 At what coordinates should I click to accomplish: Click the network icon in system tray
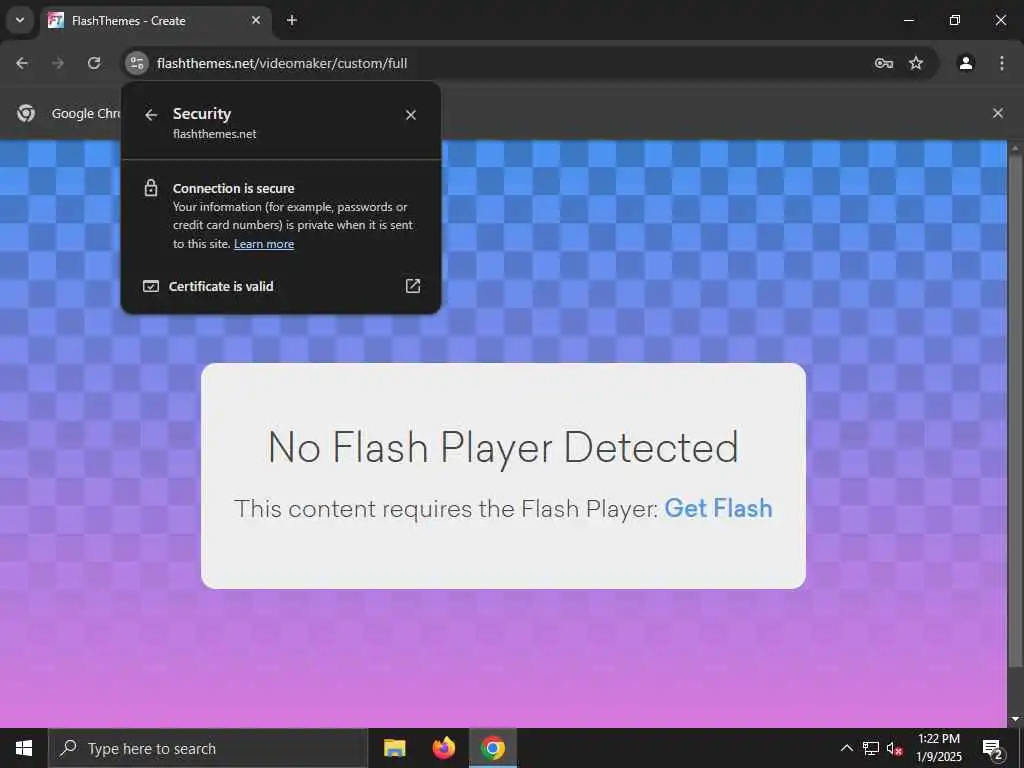[871, 748]
